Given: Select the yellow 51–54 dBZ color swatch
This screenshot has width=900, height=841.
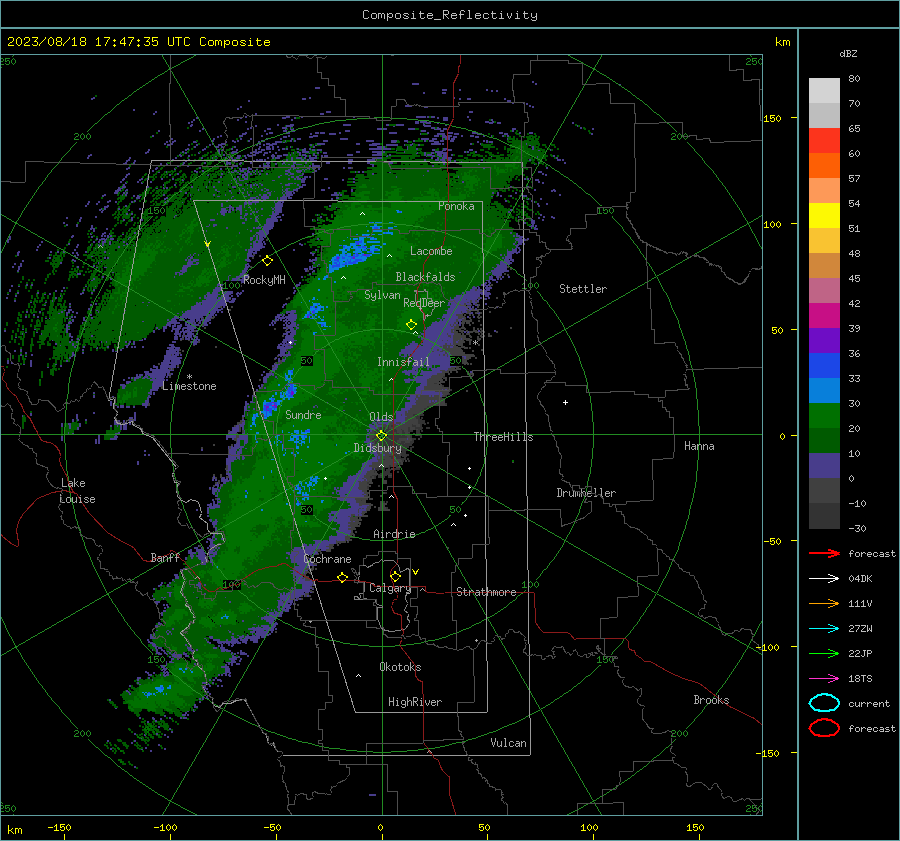Looking at the screenshot, I should [824, 216].
